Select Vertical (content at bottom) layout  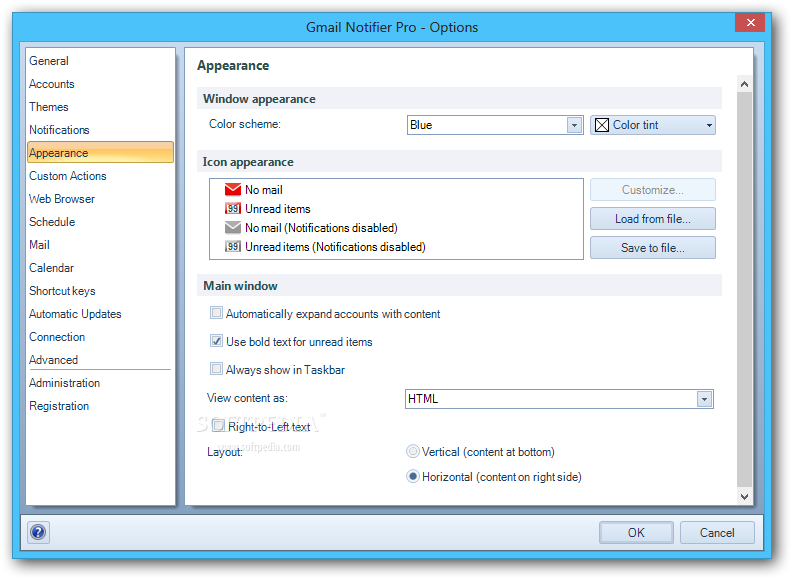tap(413, 451)
